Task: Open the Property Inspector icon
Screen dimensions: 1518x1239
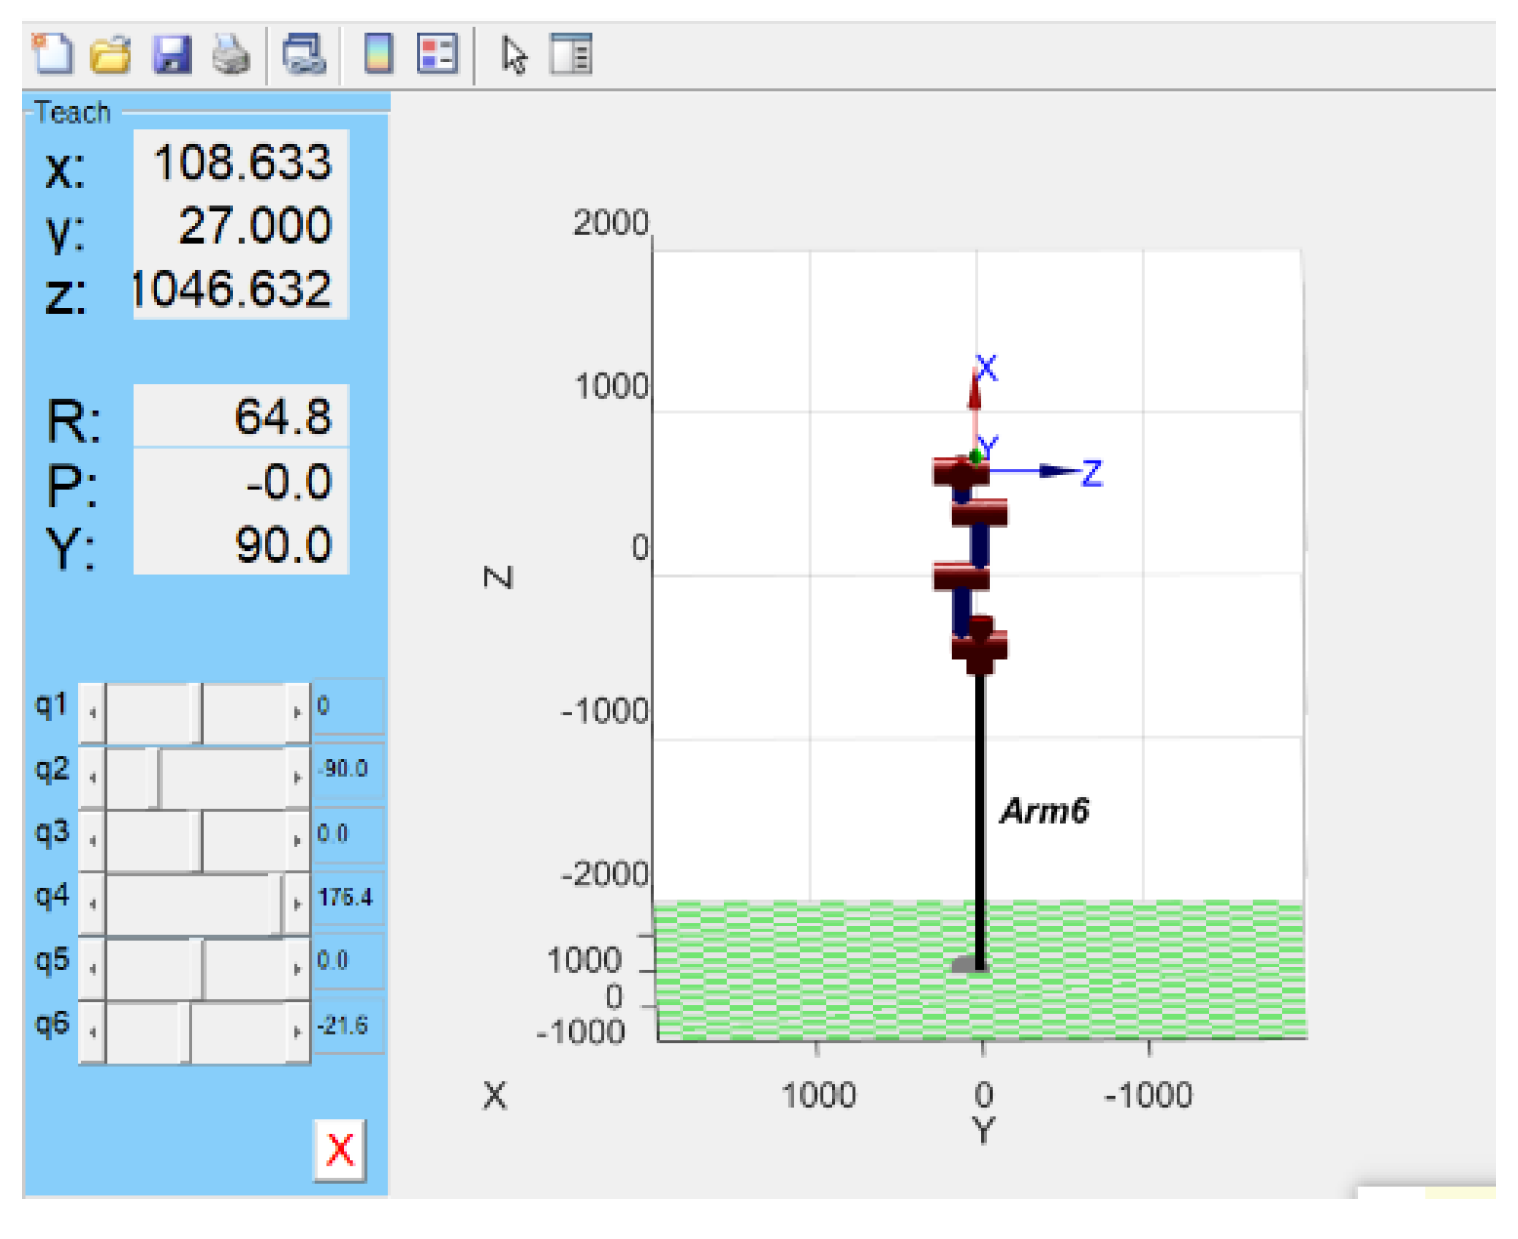Action: tap(572, 54)
